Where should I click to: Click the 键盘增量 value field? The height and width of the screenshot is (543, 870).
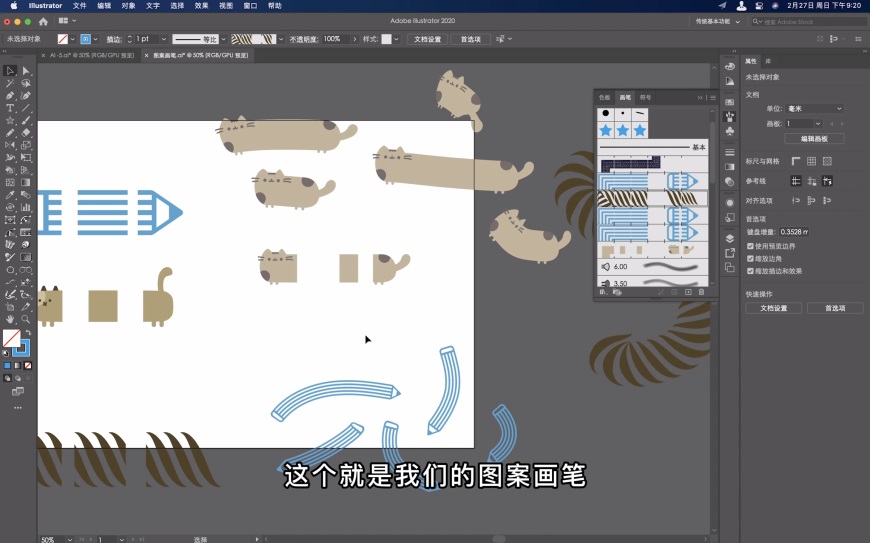click(x=794, y=232)
